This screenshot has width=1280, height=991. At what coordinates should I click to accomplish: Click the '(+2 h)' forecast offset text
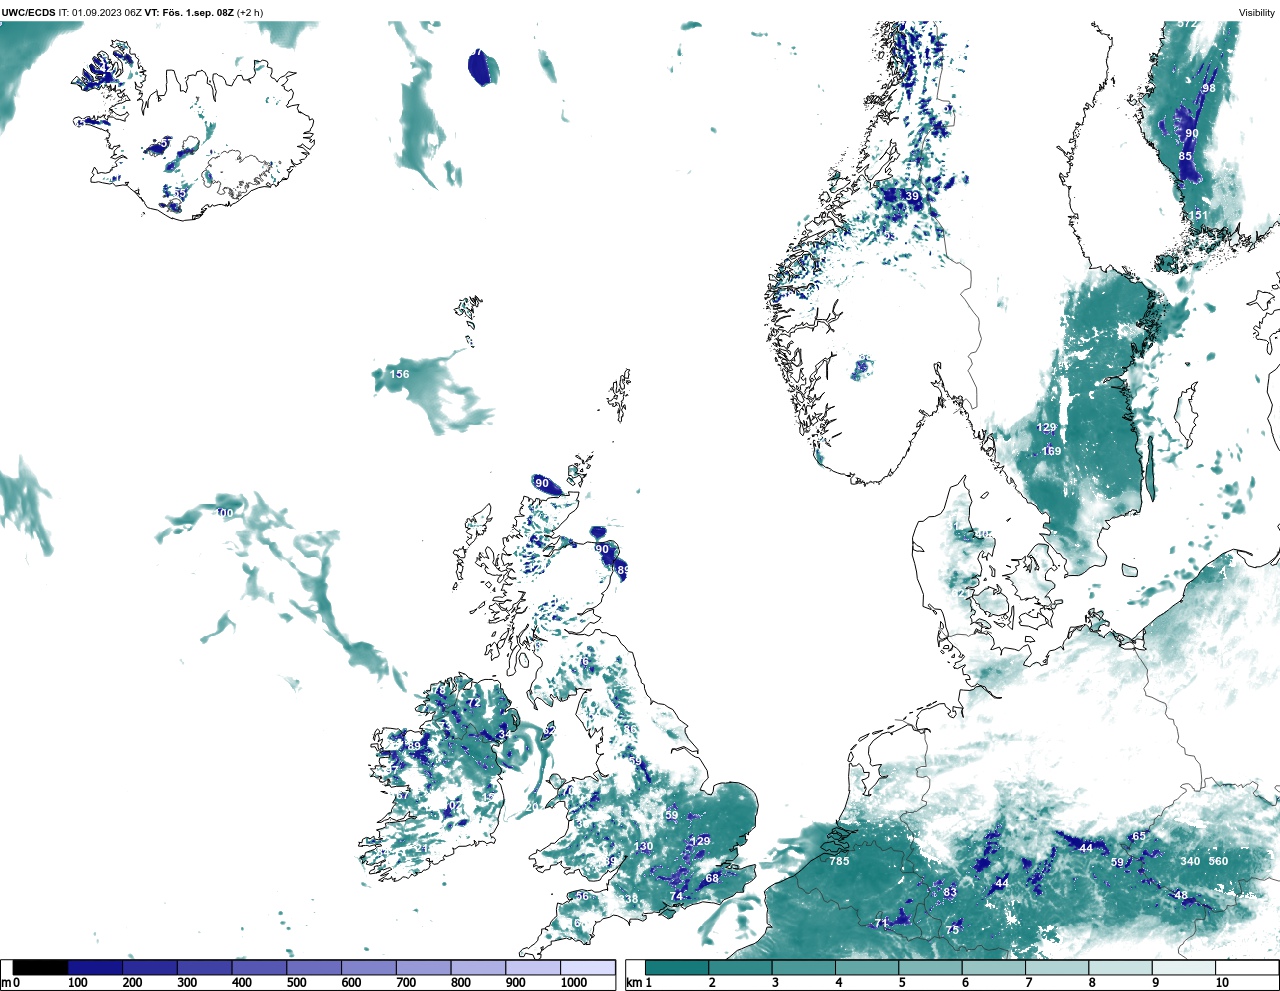pyautogui.click(x=250, y=12)
